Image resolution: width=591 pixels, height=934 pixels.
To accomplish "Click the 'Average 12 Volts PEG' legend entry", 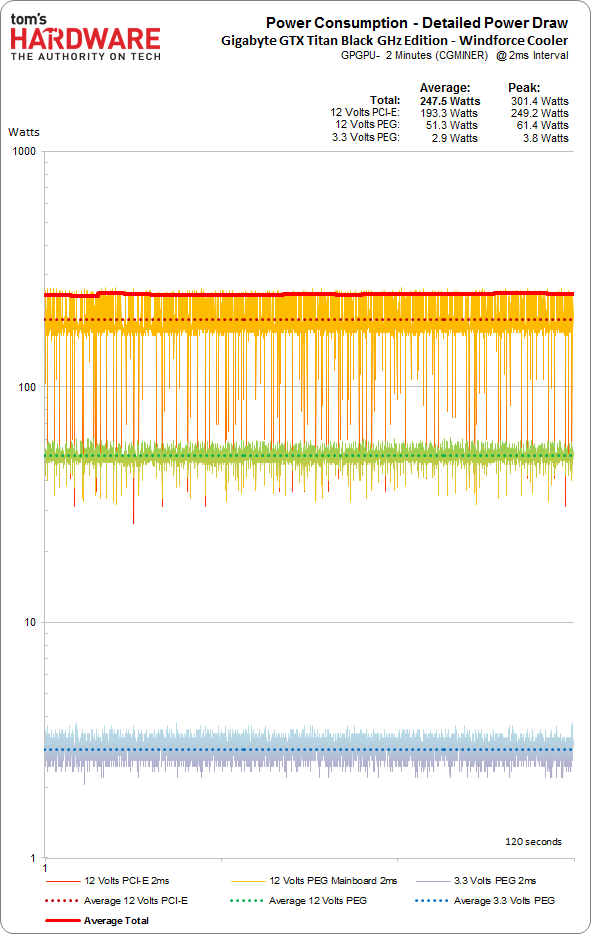I will click(x=298, y=901).
